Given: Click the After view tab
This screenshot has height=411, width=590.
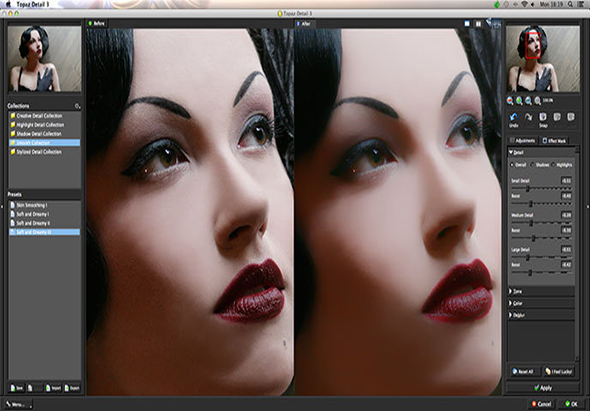Looking at the screenshot, I should click(x=304, y=23).
